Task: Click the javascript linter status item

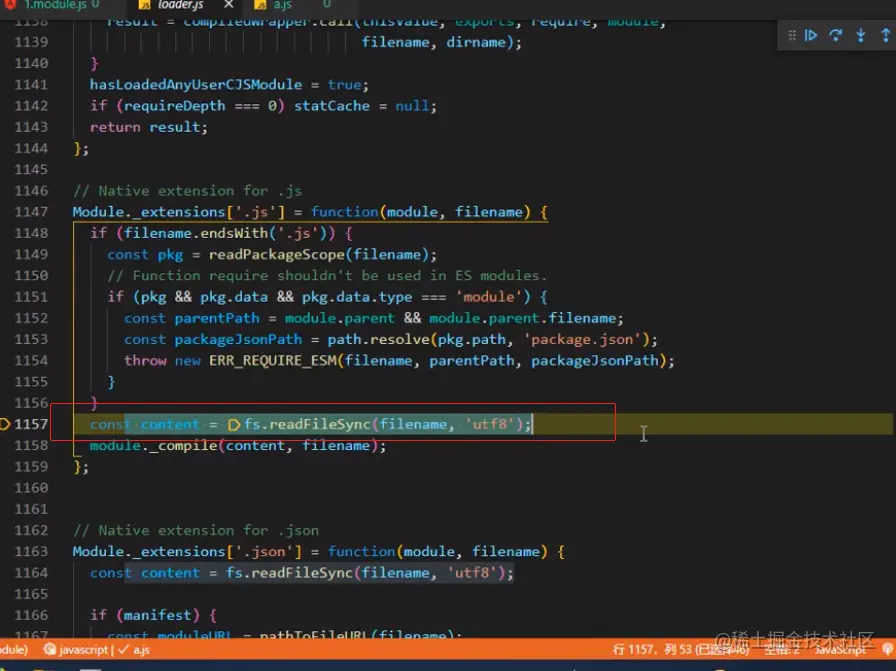Action: point(77,650)
